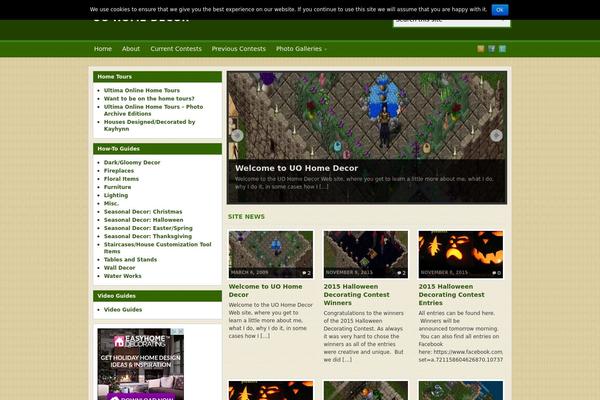
Task: Open Current Contests menu item
Action: point(176,49)
